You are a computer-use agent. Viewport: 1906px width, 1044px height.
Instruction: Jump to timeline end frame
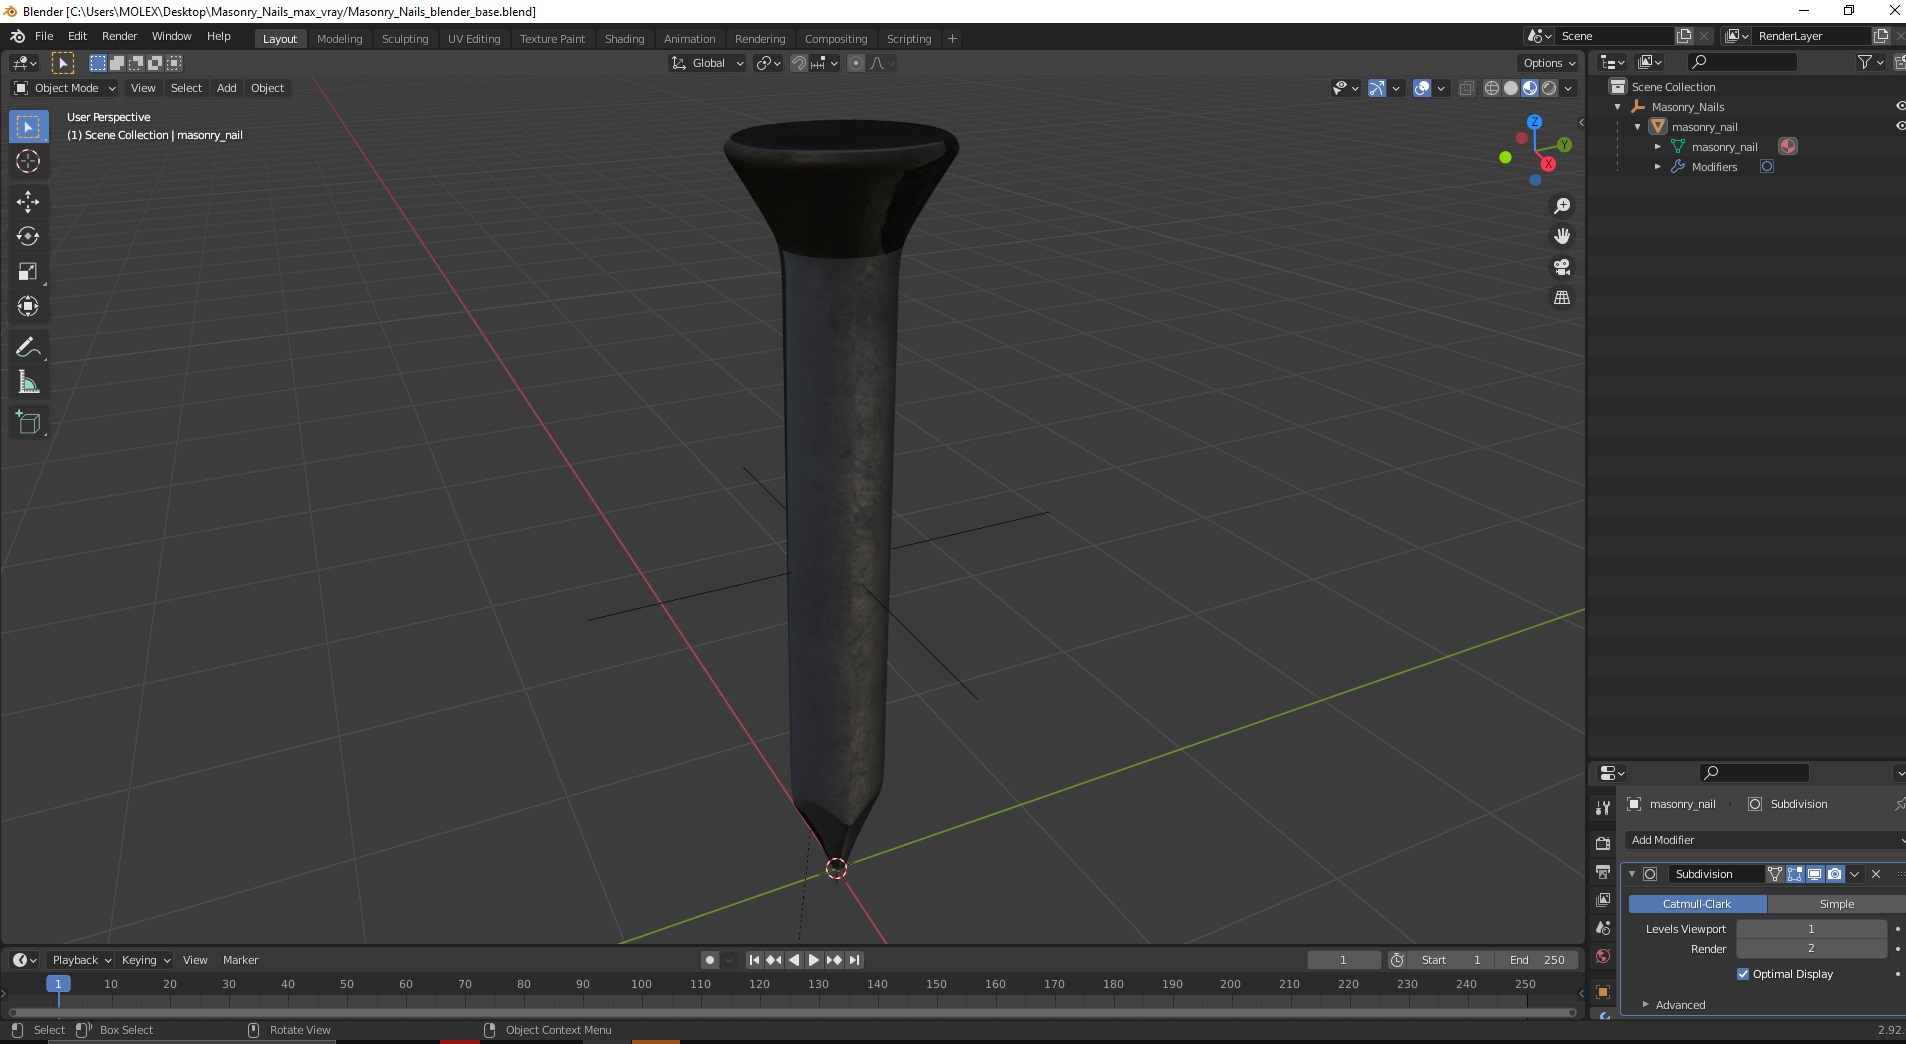click(854, 960)
